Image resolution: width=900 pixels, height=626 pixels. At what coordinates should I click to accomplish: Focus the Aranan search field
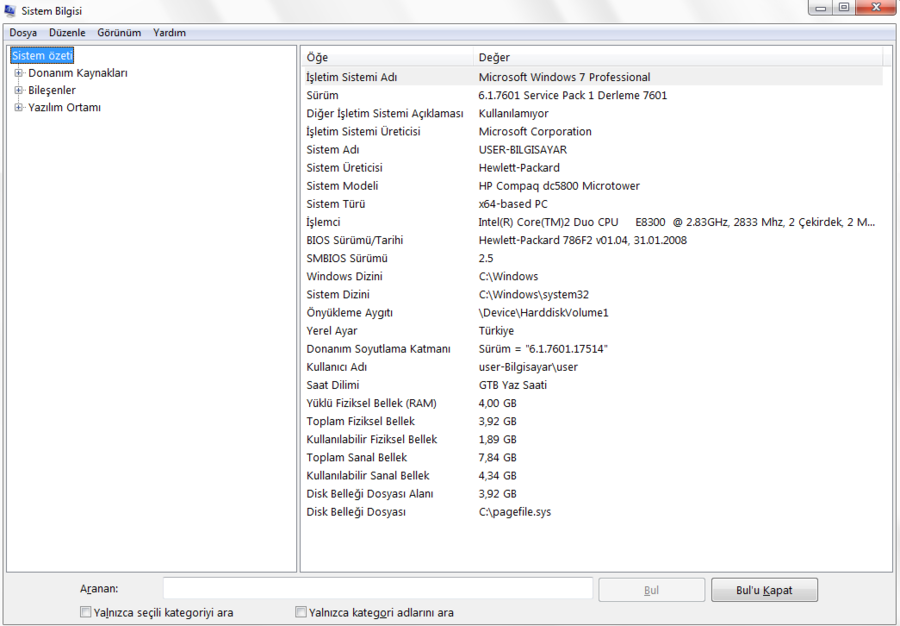click(378, 589)
